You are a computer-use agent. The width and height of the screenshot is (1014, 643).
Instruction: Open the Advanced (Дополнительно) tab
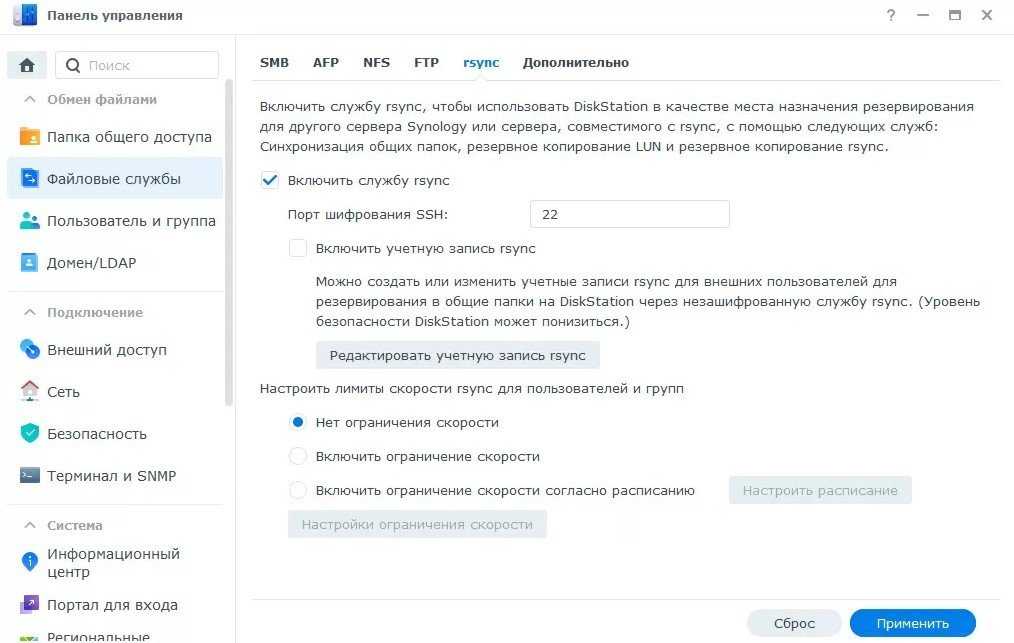575,62
